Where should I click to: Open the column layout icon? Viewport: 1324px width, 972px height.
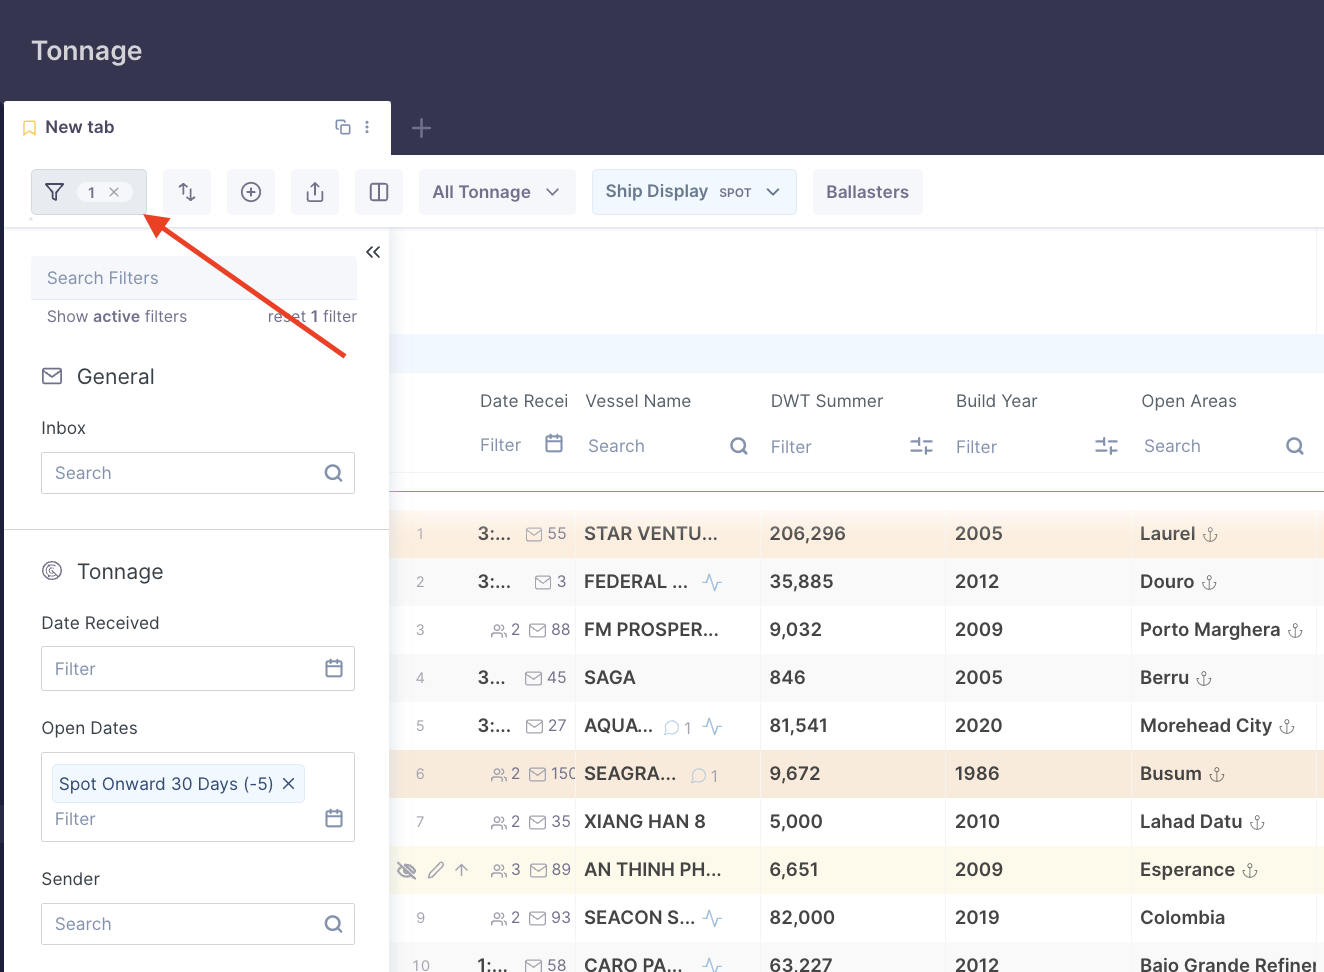[x=379, y=192]
